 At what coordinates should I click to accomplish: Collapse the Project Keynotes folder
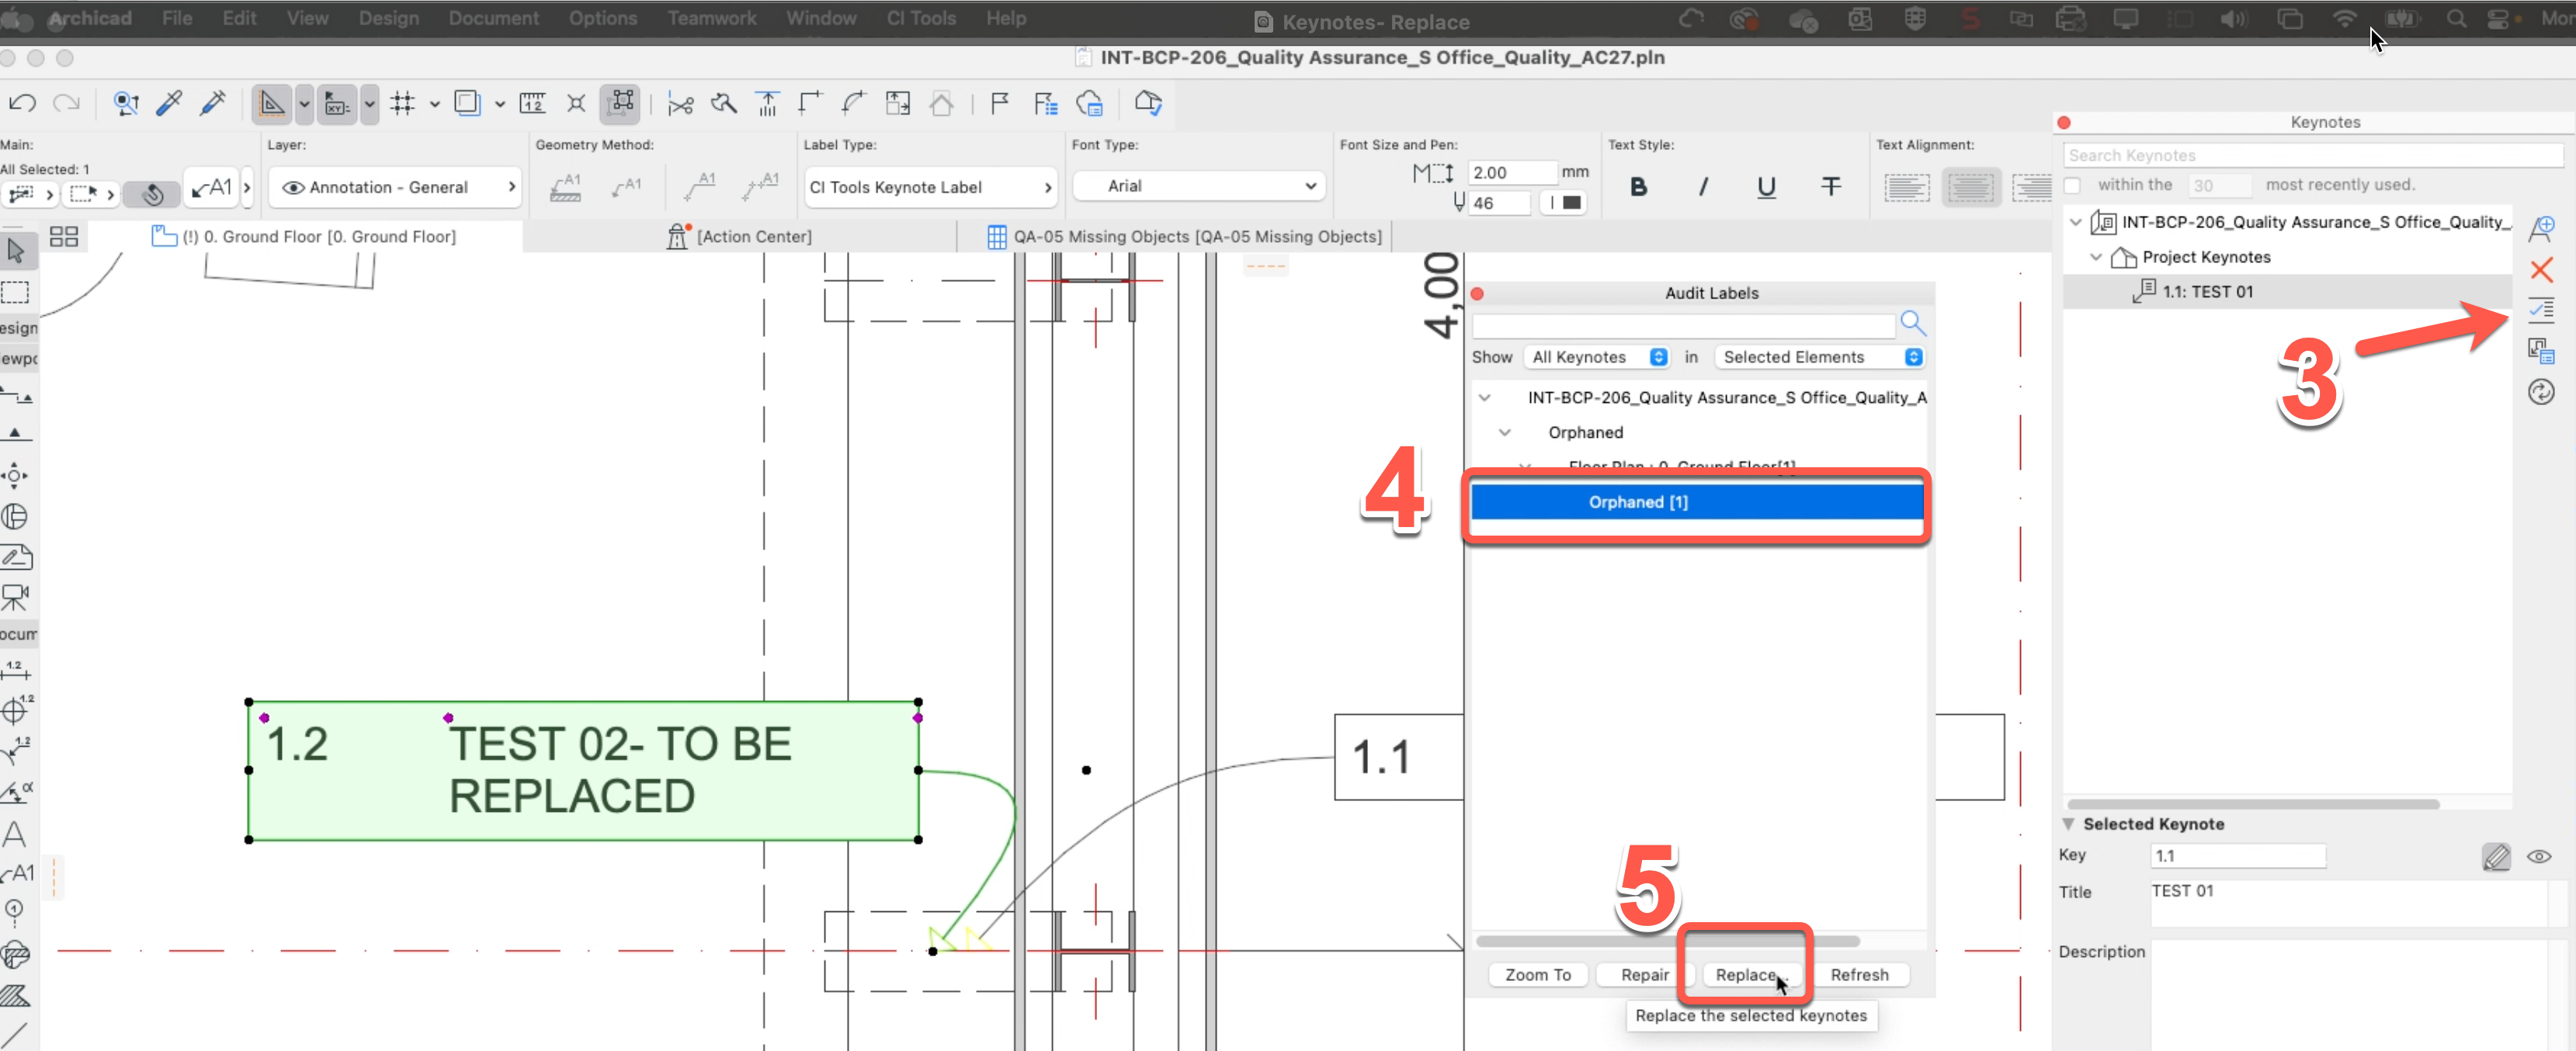click(2096, 257)
